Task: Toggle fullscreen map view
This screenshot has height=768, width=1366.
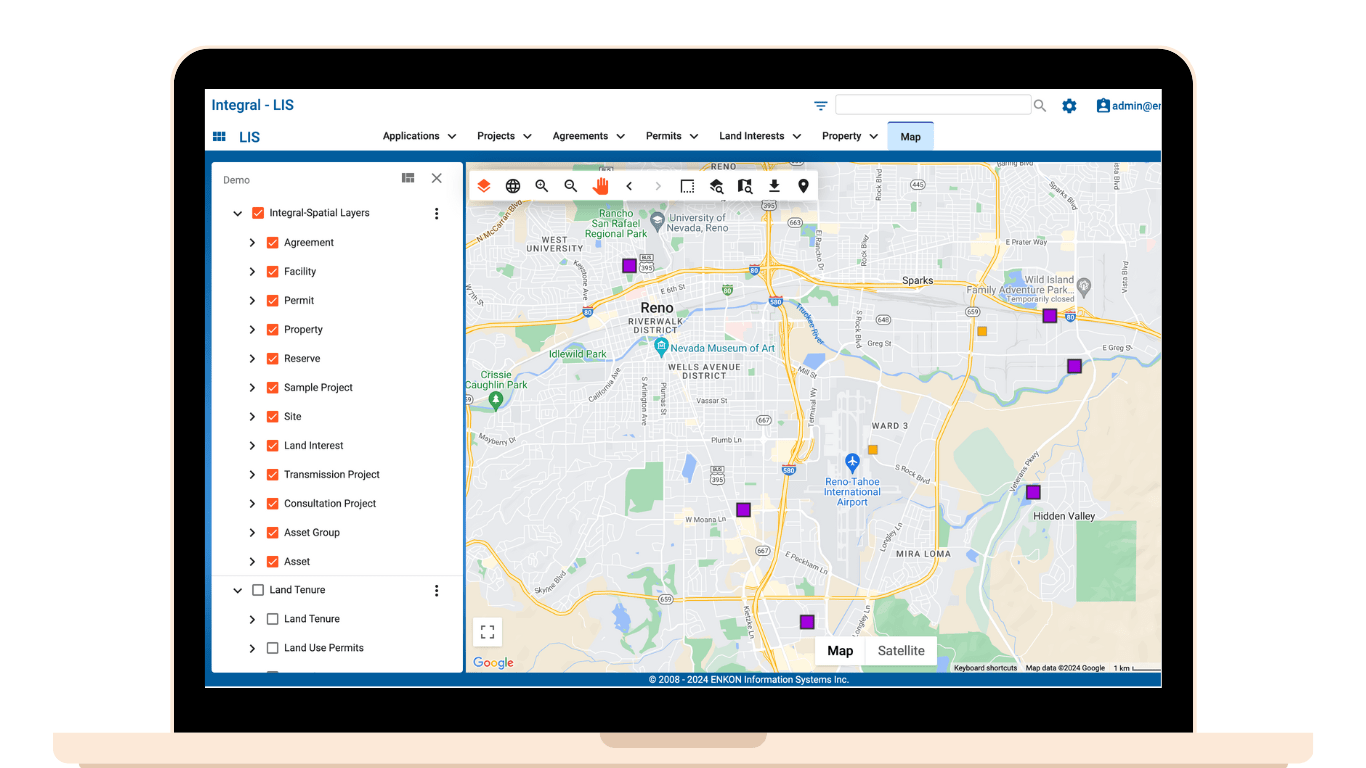Action: pyautogui.click(x=487, y=631)
